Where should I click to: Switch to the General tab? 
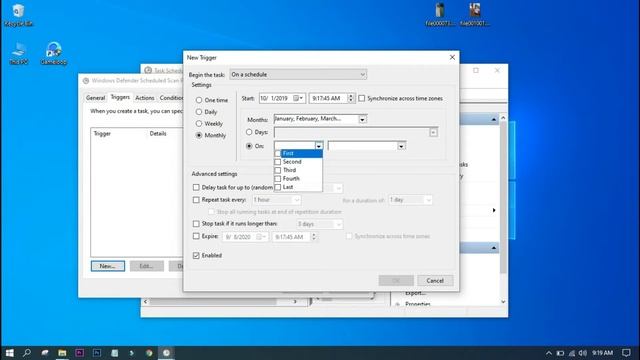pyautogui.click(x=96, y=98)
